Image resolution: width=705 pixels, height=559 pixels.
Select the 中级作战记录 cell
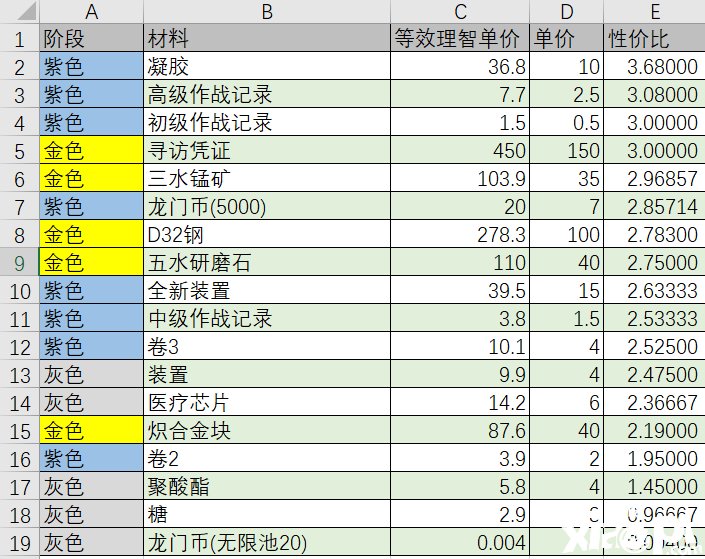[x=267, y=318]
